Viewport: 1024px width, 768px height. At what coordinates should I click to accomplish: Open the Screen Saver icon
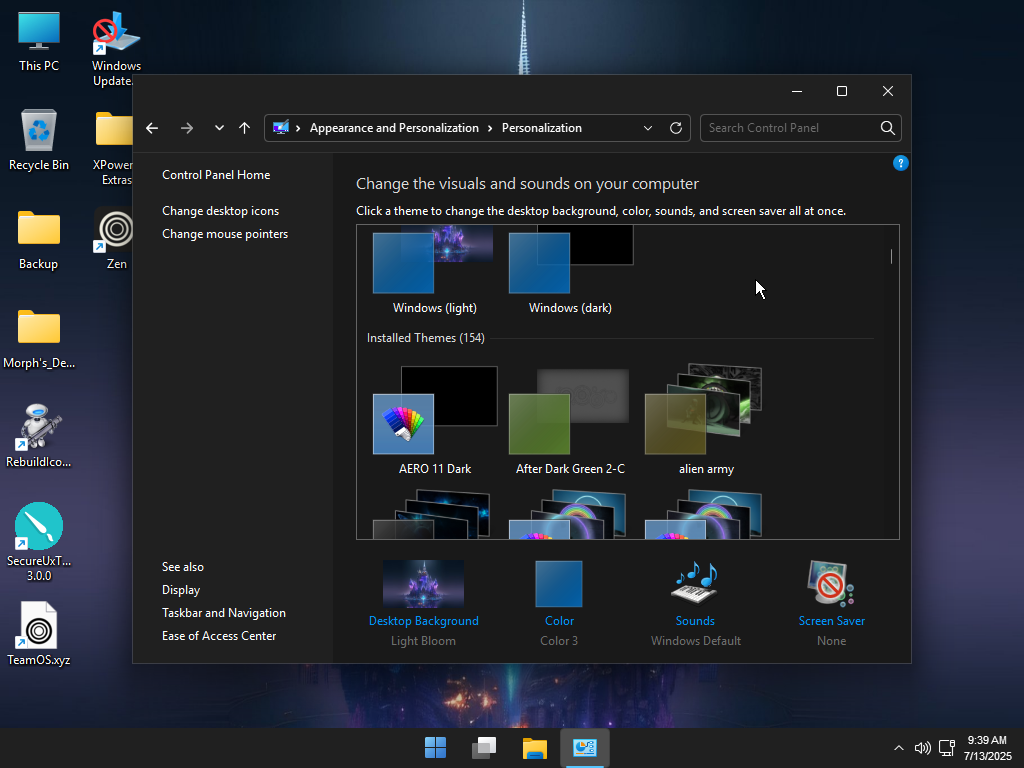831,583
